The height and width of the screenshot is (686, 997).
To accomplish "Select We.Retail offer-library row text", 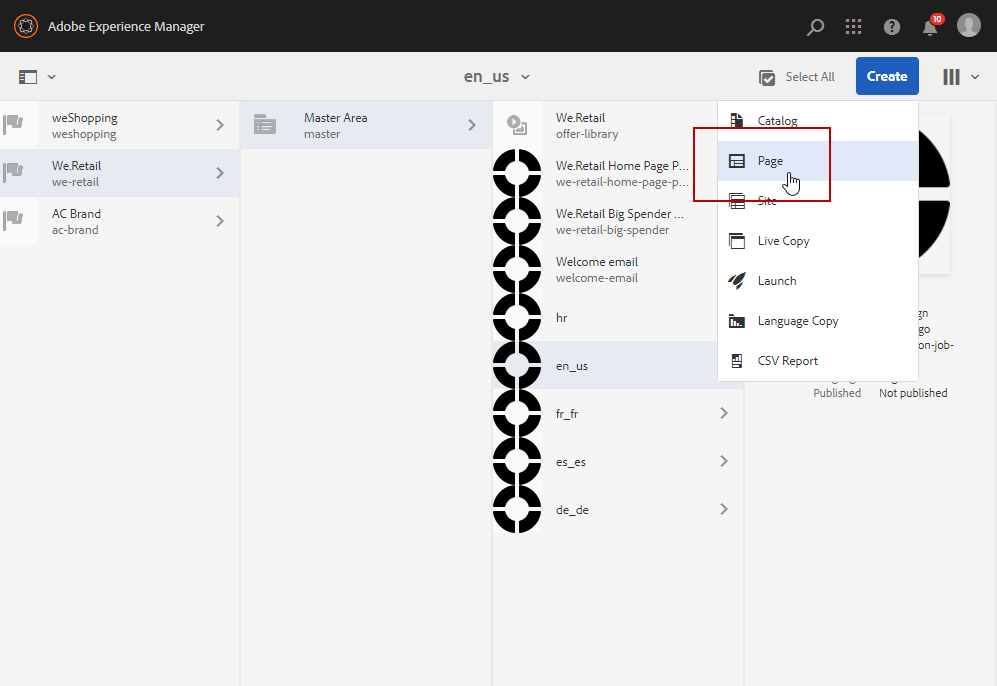I will click(x=587, y=126).
